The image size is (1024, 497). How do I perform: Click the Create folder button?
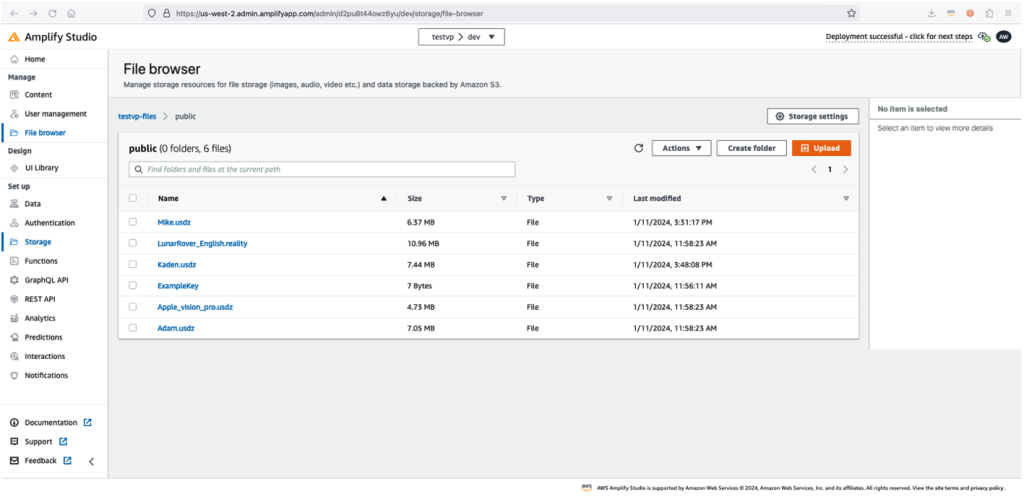(751, 148)
